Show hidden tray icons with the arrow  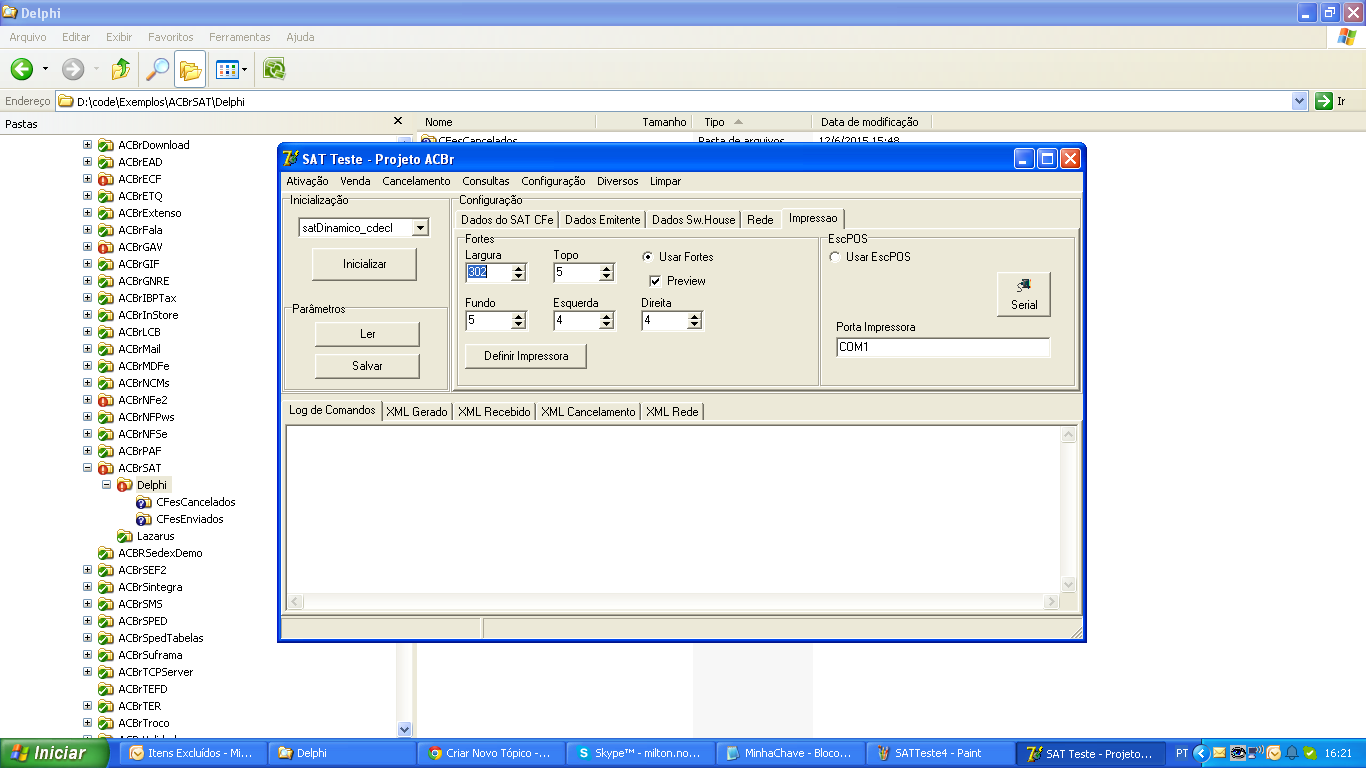1202,753
